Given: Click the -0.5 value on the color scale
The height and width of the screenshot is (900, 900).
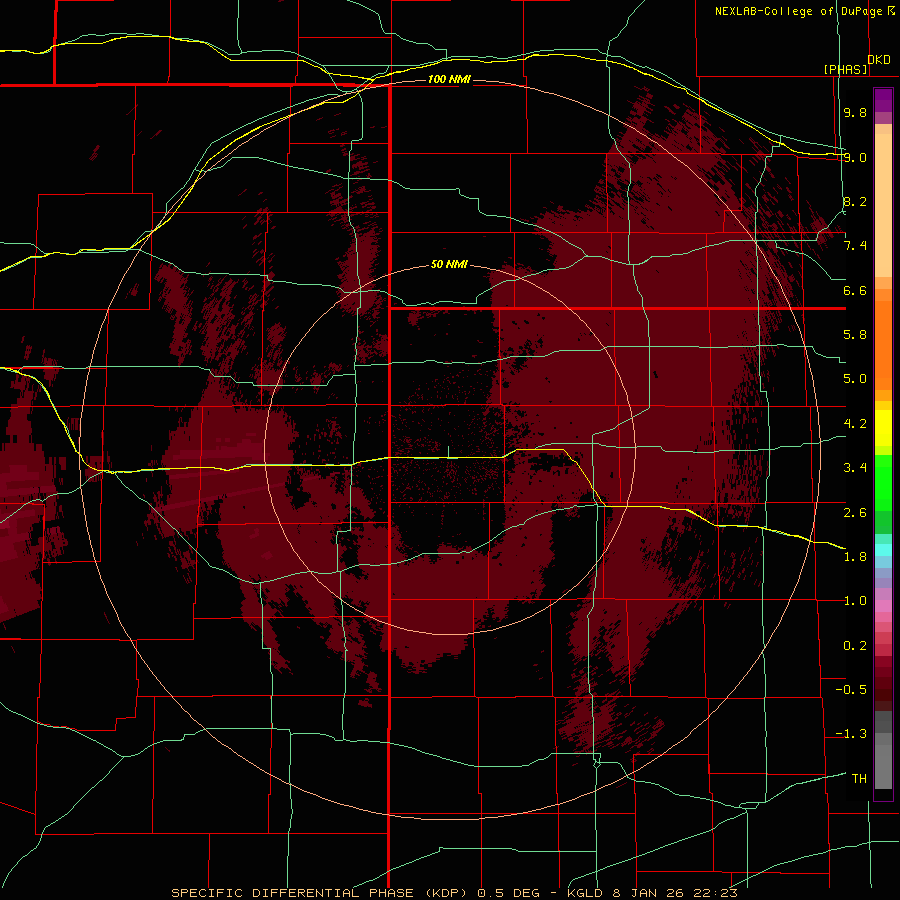Looking at the screenshot, I should [851, 690].
